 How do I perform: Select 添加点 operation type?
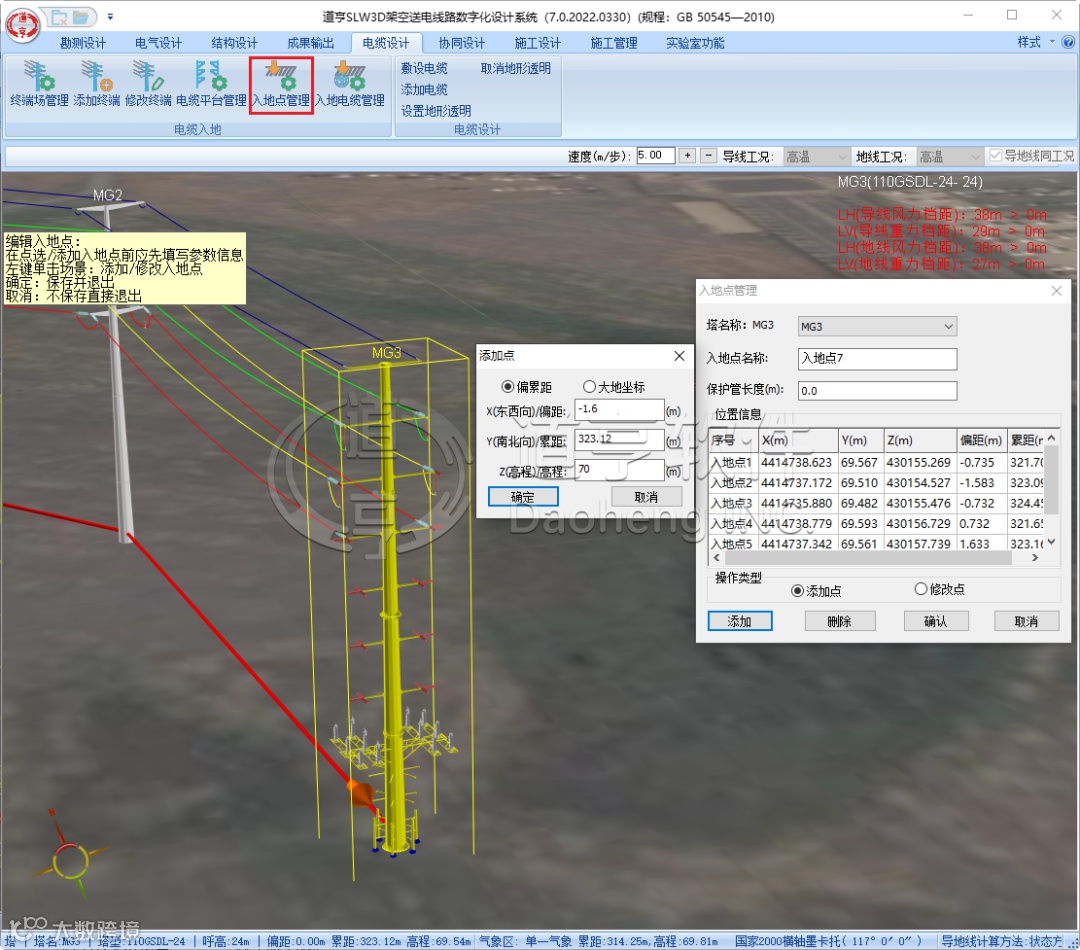pos(797,591)
